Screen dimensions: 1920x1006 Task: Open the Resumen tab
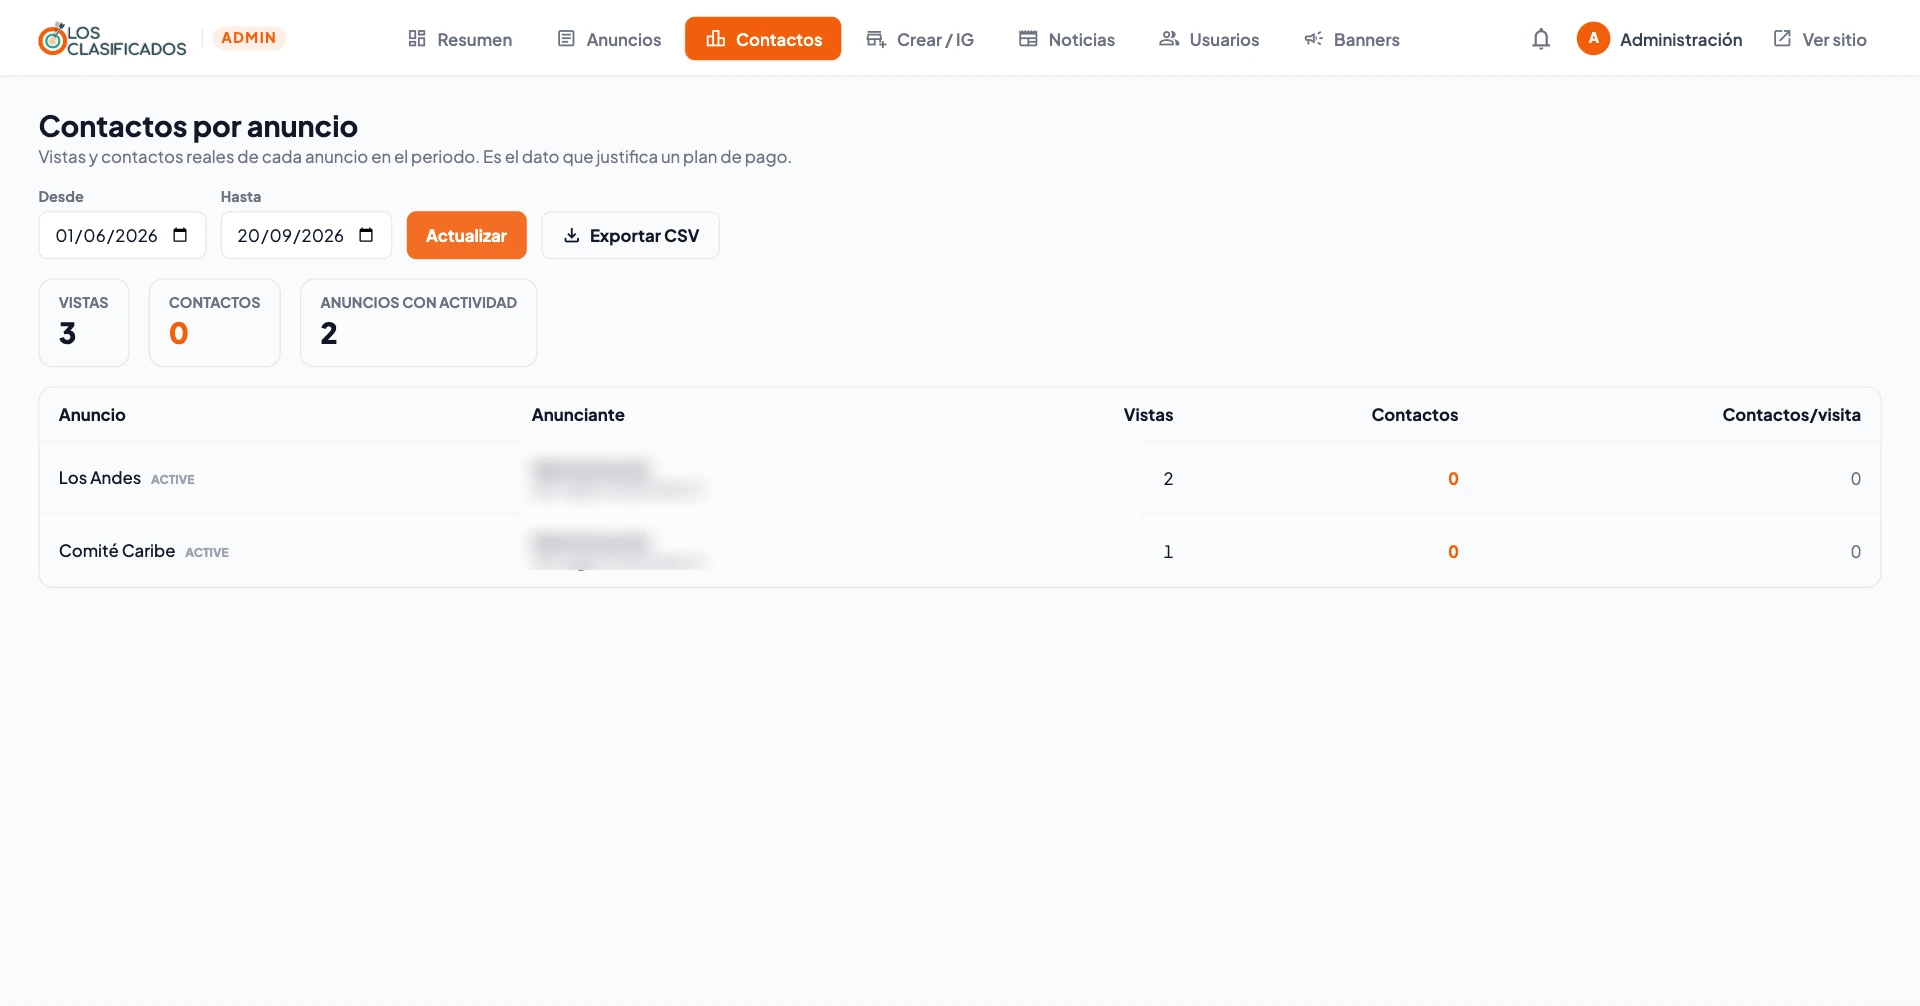pos(460,39)
